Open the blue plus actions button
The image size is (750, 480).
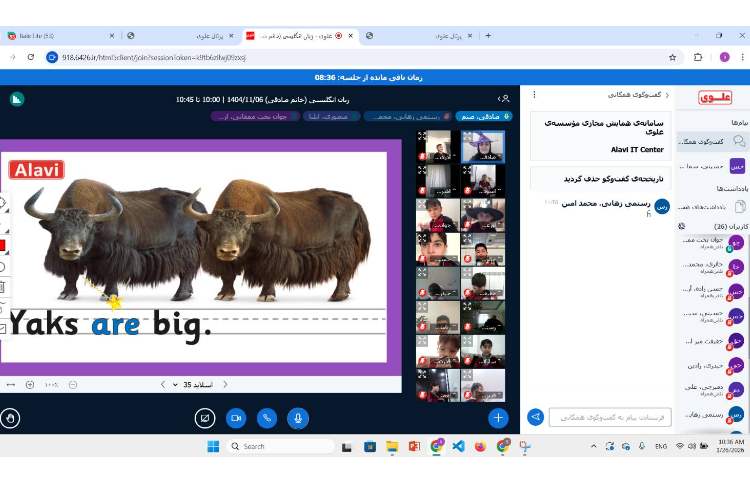[x=497, y=418]
